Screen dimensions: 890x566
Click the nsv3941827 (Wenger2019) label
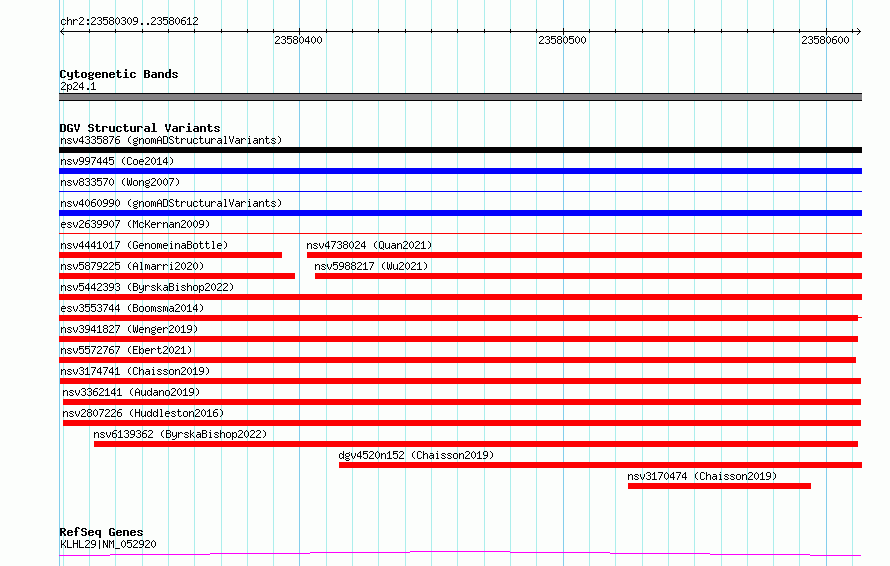pyautogui.click(x=129, y=329)
